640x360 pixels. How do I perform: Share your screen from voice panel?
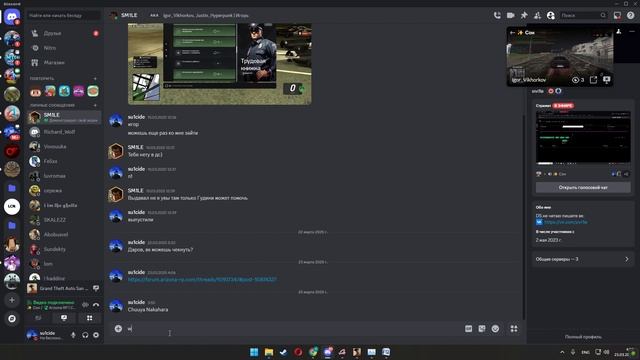tap(64, 318)
